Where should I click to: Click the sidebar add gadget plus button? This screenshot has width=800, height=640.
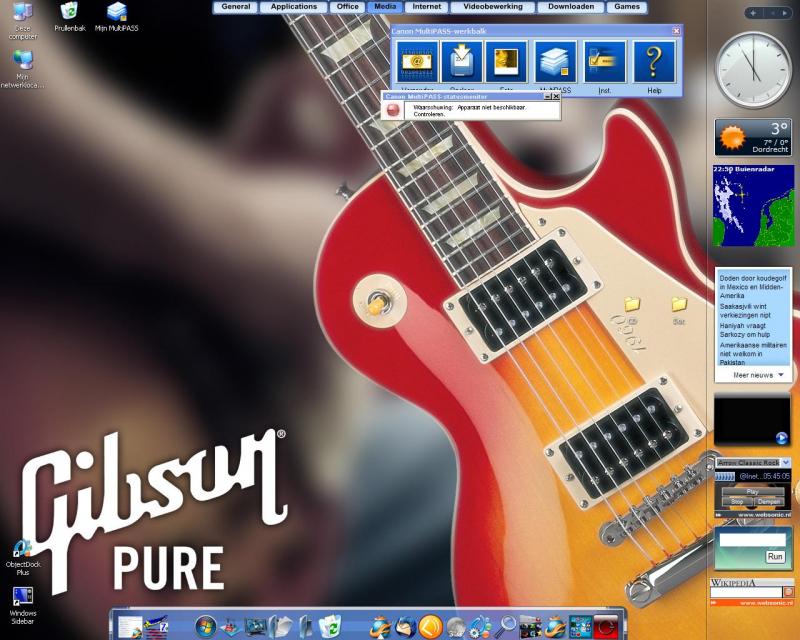point(753,13)
